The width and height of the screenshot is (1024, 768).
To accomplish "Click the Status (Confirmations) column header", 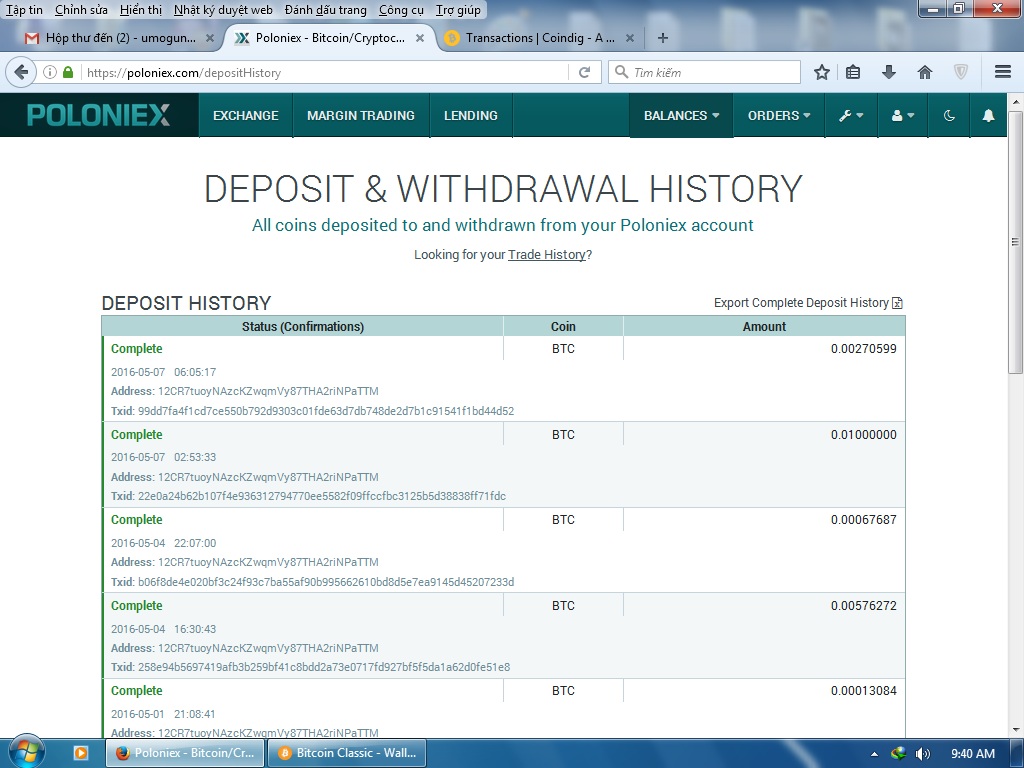I will click(x=302, y=327).
